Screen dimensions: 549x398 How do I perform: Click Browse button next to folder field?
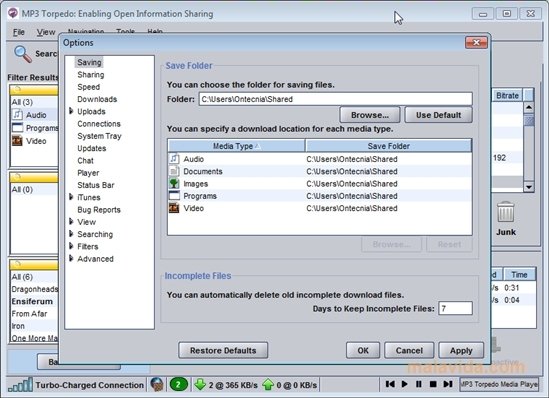coord(370,115)
